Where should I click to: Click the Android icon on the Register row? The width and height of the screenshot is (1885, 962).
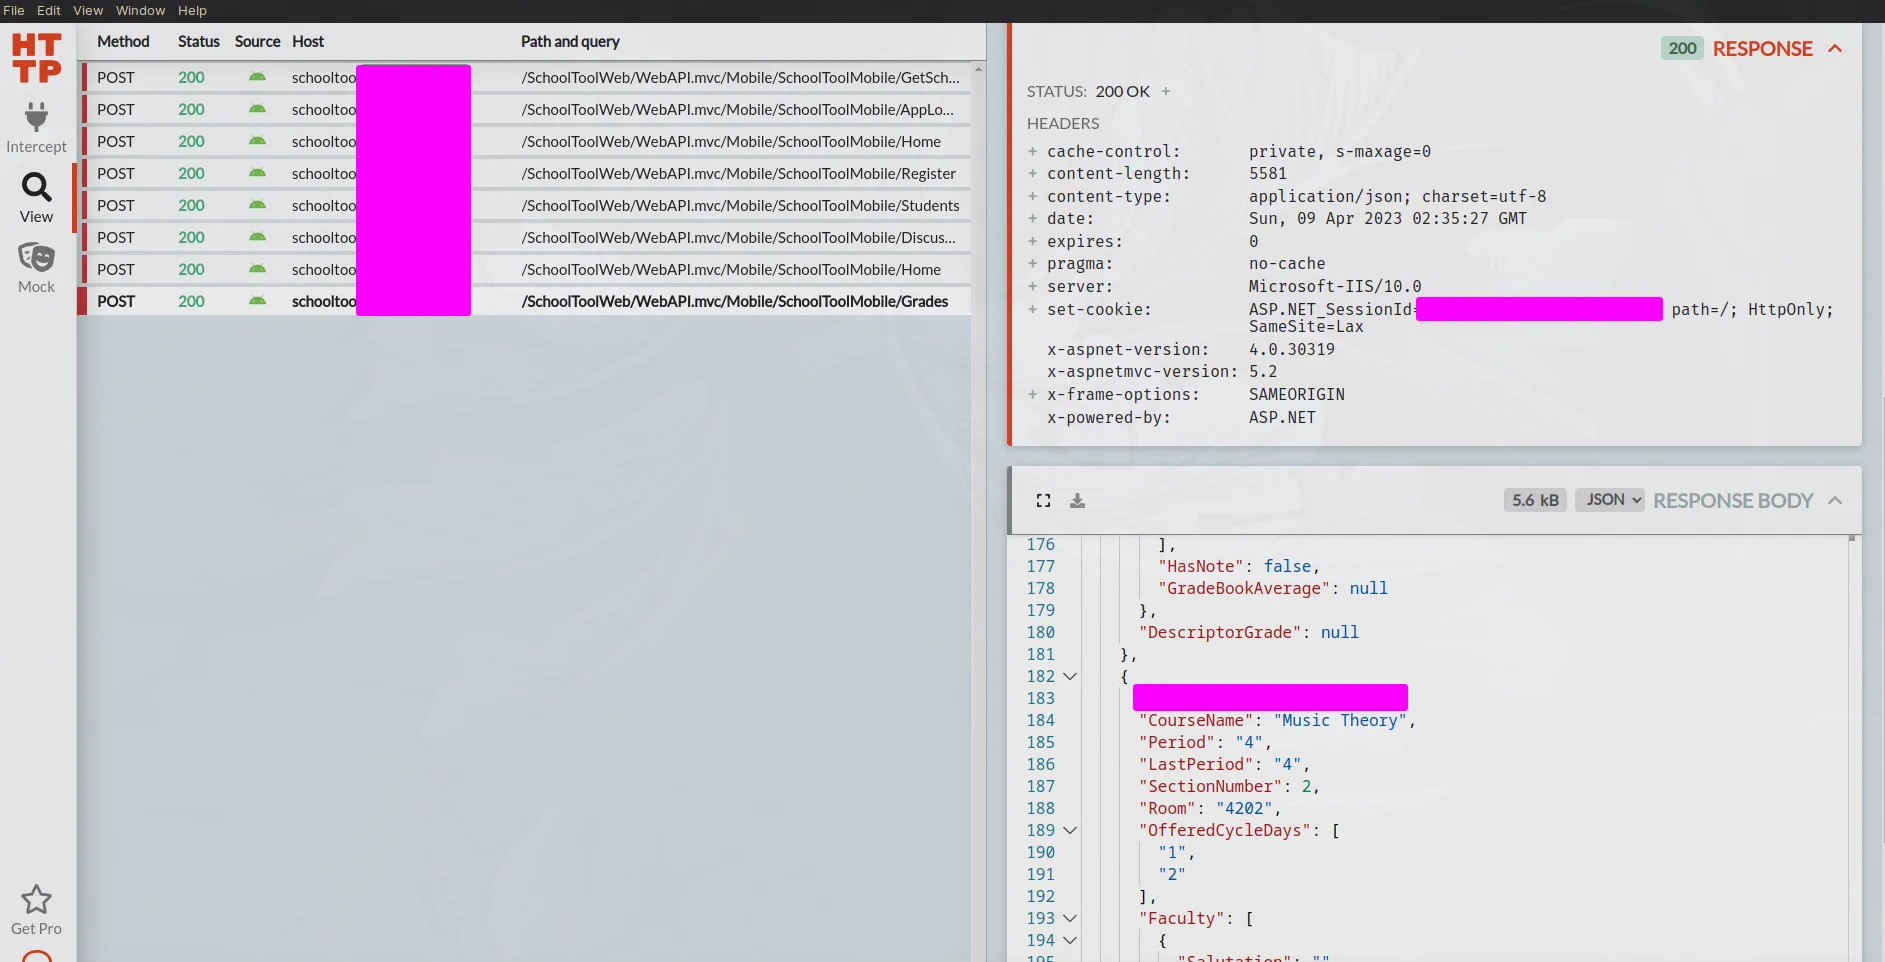tap(257, 173)
